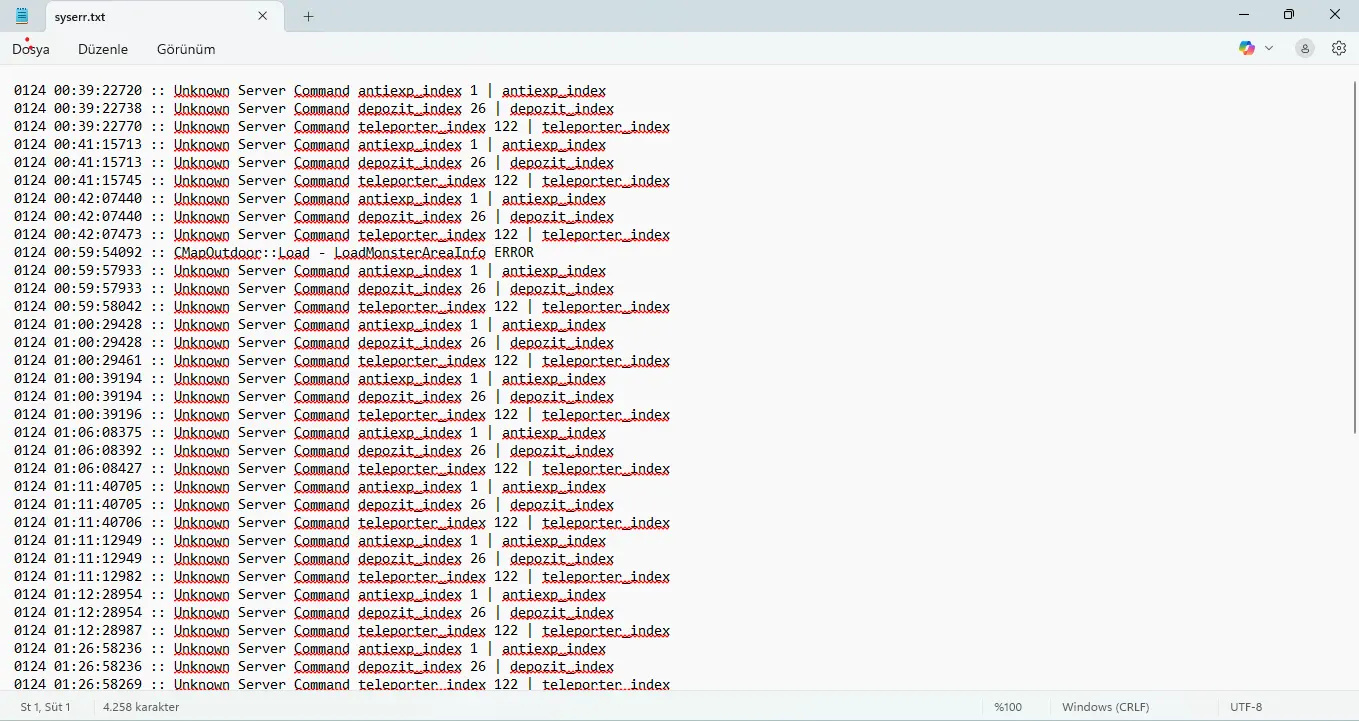Click Windows (CRLF) line ending indicator
The width and height of the screenshot is (1359, 721).
coord(1105,707)
